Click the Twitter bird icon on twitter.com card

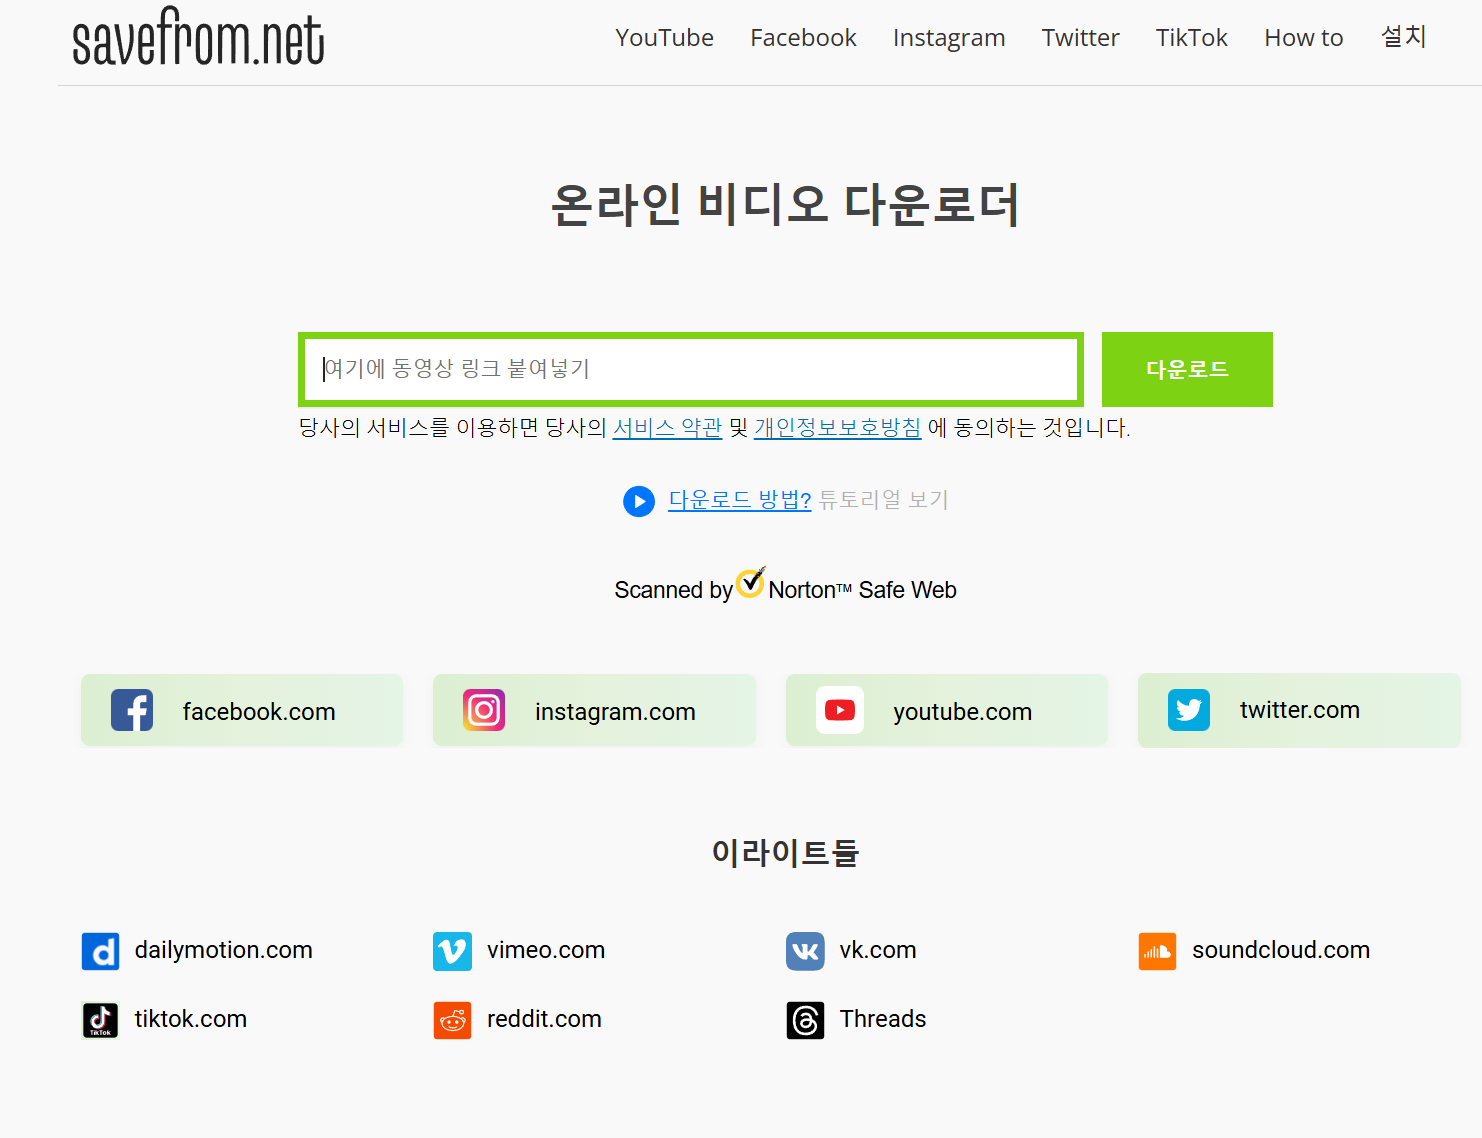click(1189, 709)
